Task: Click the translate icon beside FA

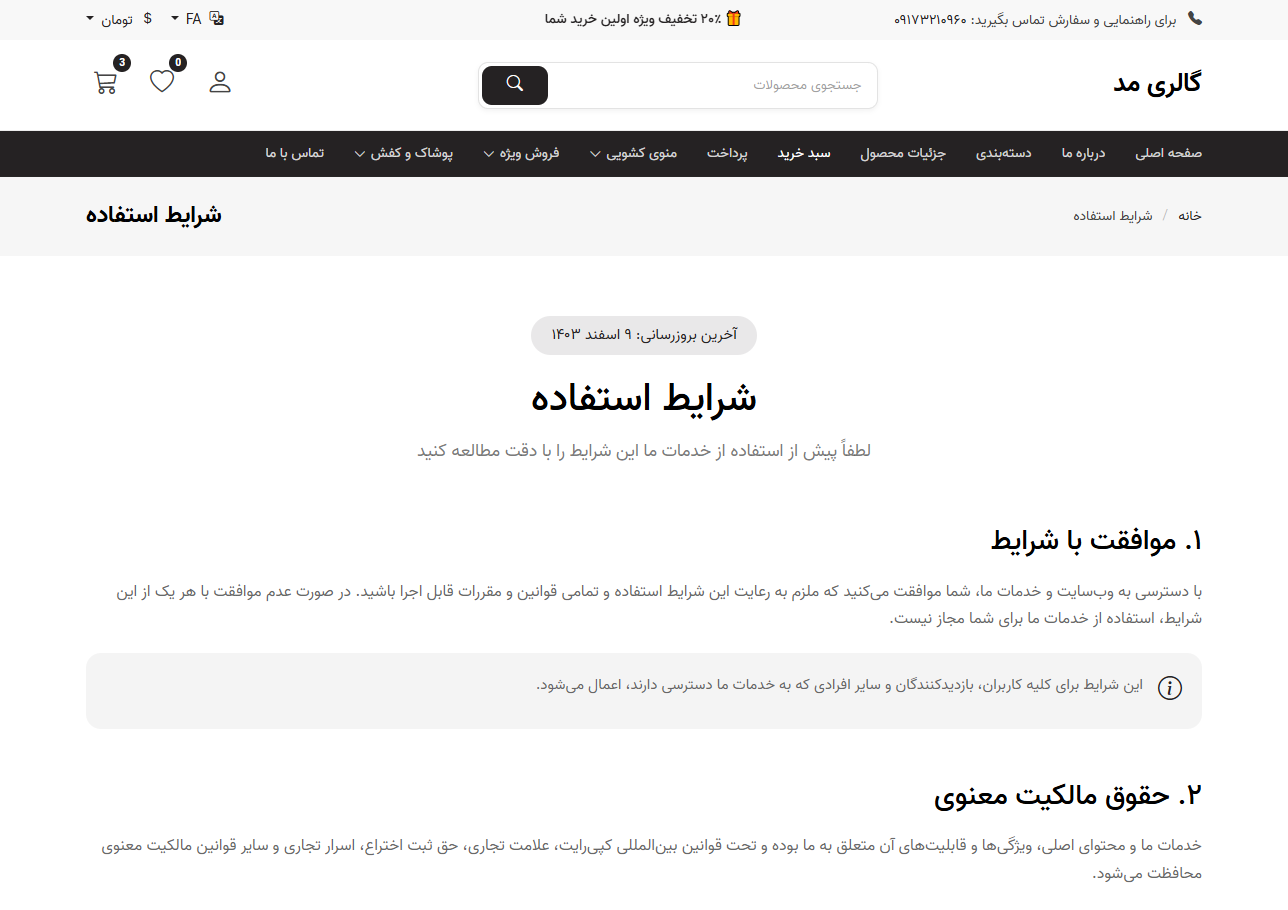Action: (215, 17)
